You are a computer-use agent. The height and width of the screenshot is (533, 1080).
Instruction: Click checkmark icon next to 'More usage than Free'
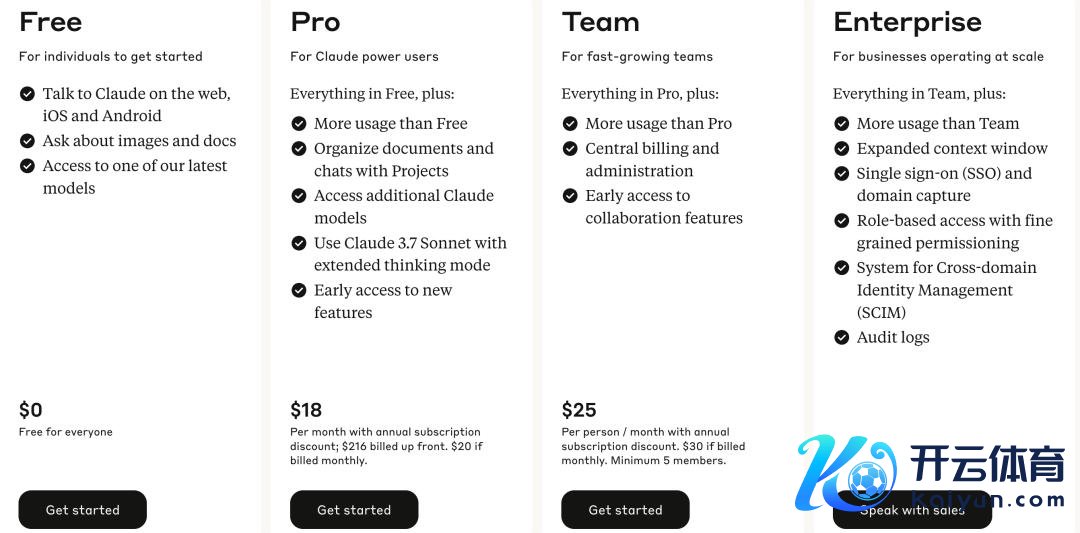(299, 124)
